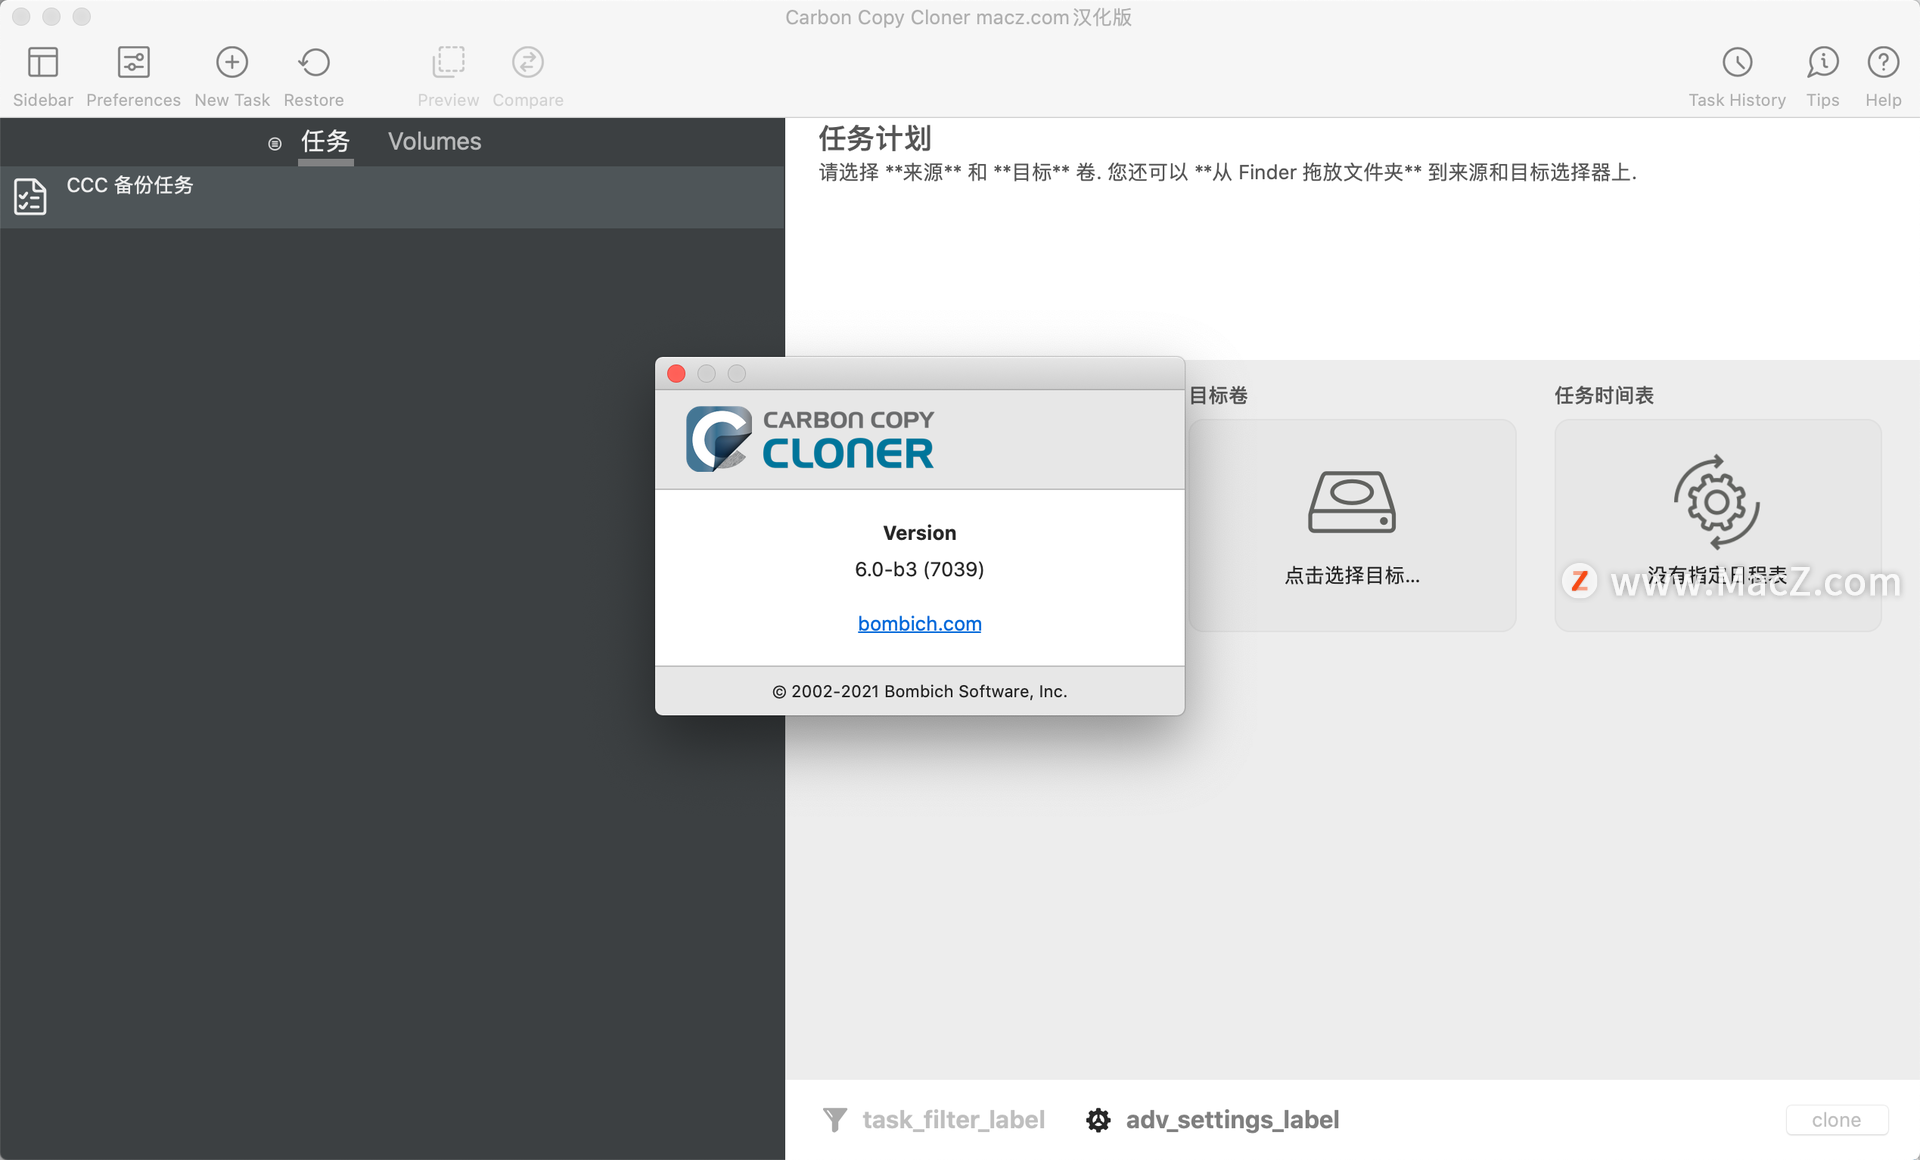
Task: Open Preferences from the toolbar
Action: [x=133, y=63]
